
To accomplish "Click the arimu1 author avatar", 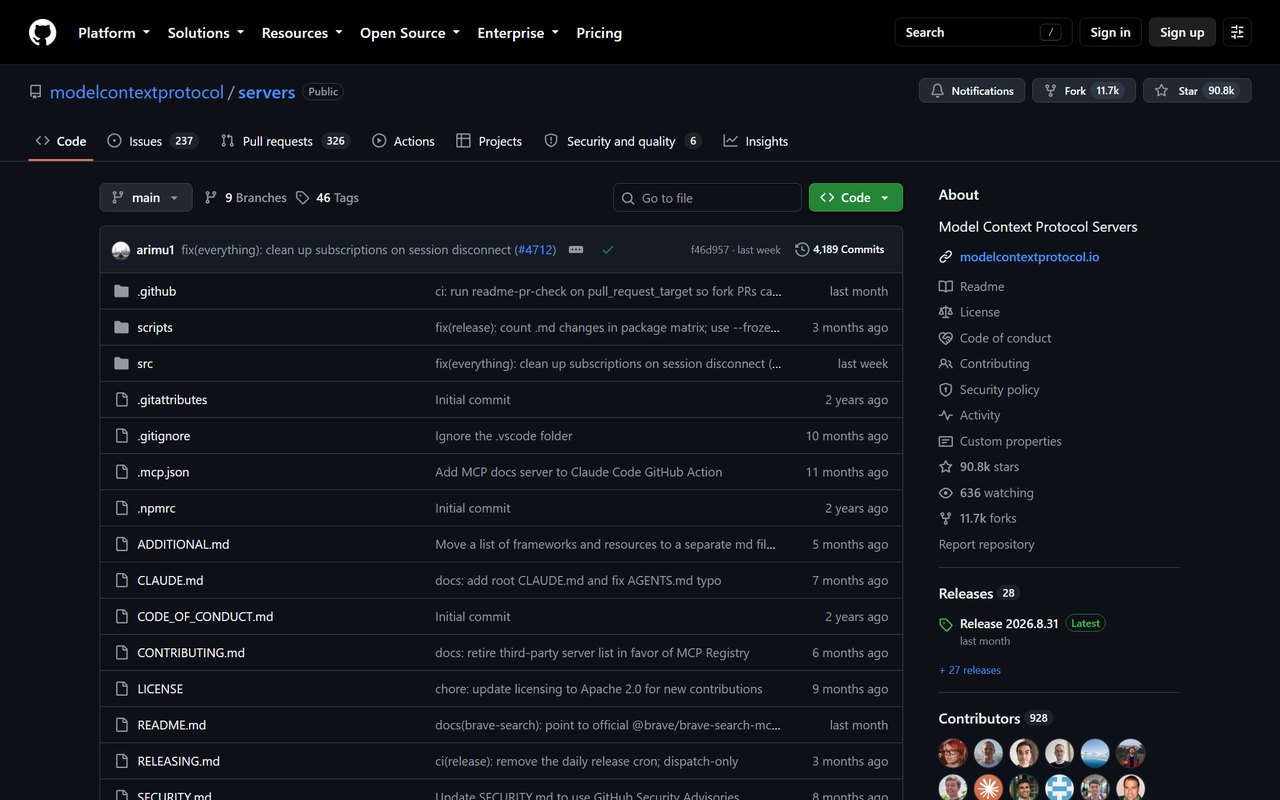I will (x=121, y=250).
